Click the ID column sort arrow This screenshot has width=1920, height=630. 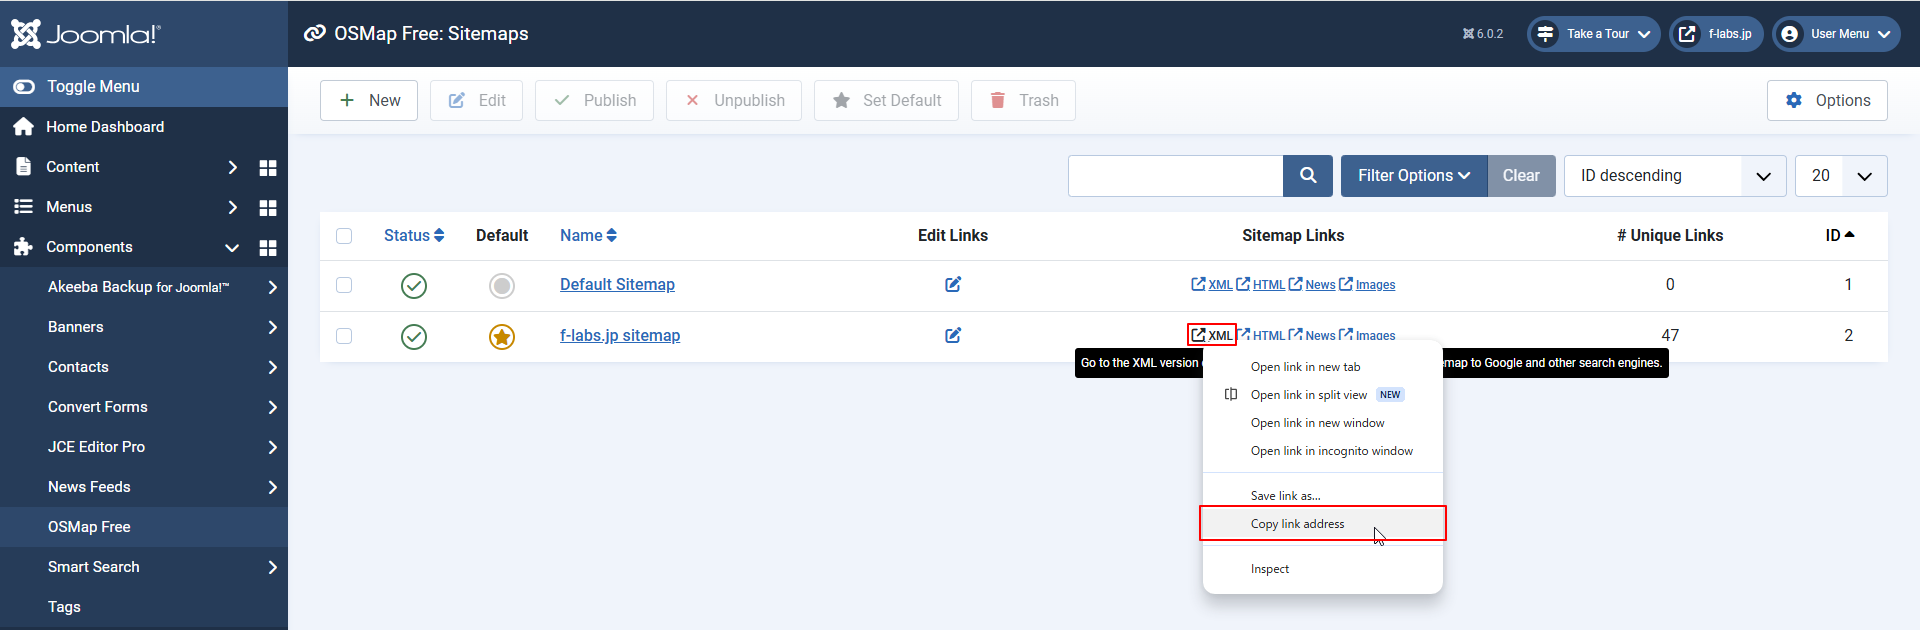coord(1849,235)
